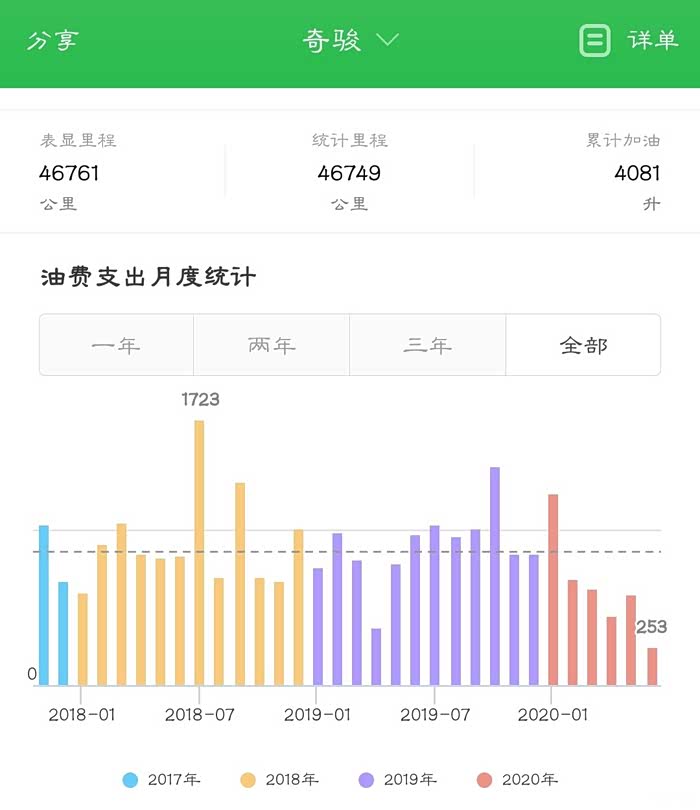Tap the first blue 2017 bar
Screen dimensions: 700x810
[44, 605]
